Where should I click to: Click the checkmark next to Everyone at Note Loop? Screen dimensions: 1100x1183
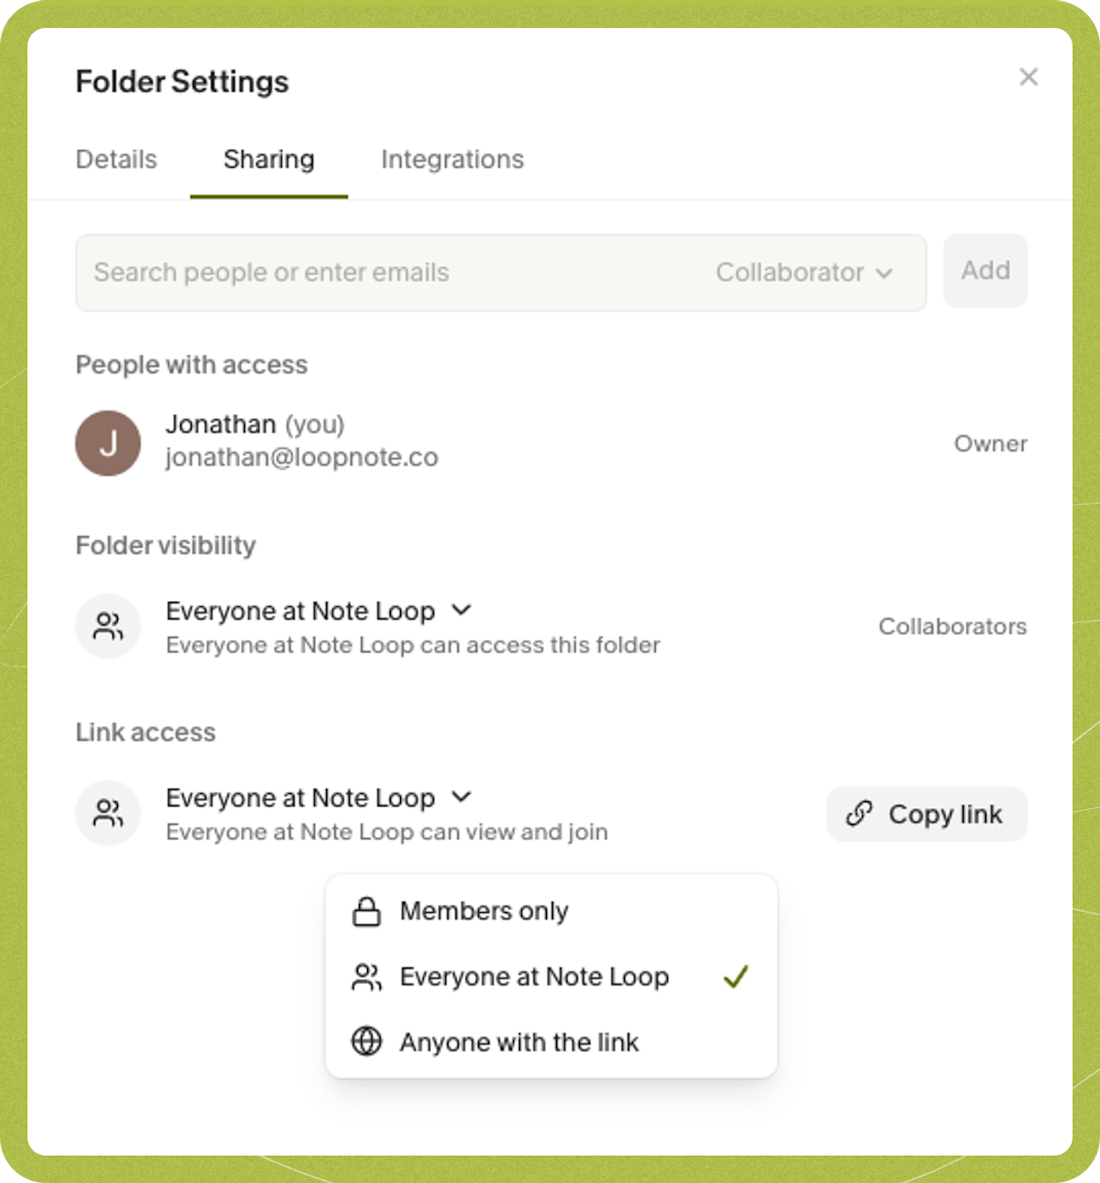click(737, 977)
